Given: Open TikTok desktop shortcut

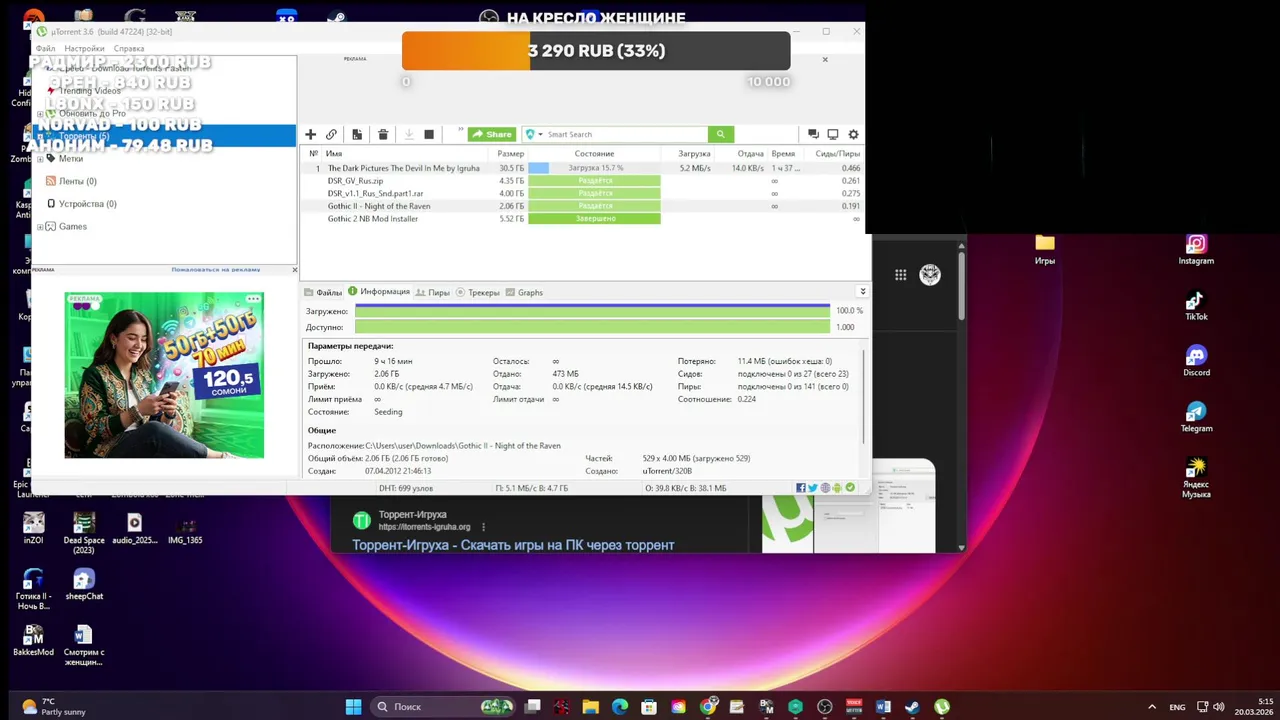Looking at the screenshot, I should click(x=1196, y=305).
